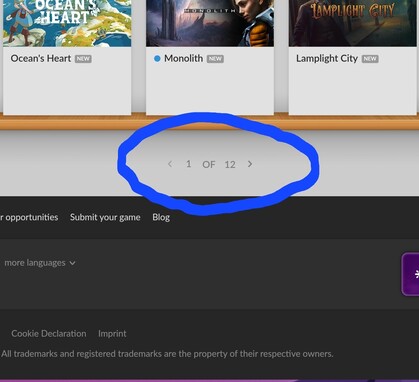Click current page number 1 field
The height and width of the screenshot is (382, 419).
click(x=189, y=164)
